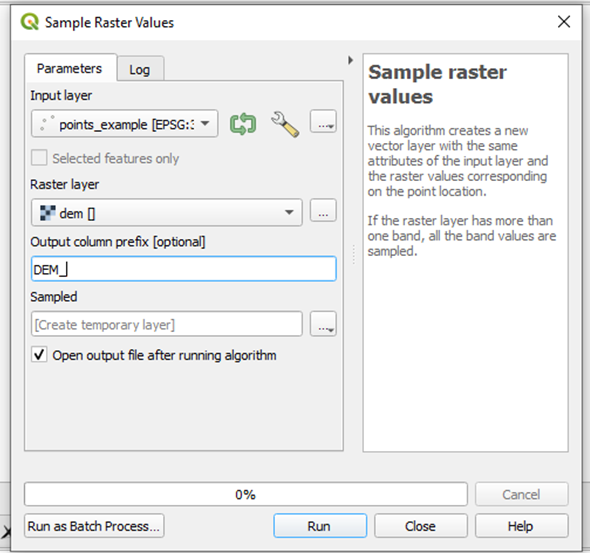
Task: Browse for raster layer with ellipsis button
Action: click(x=323, y=210)
